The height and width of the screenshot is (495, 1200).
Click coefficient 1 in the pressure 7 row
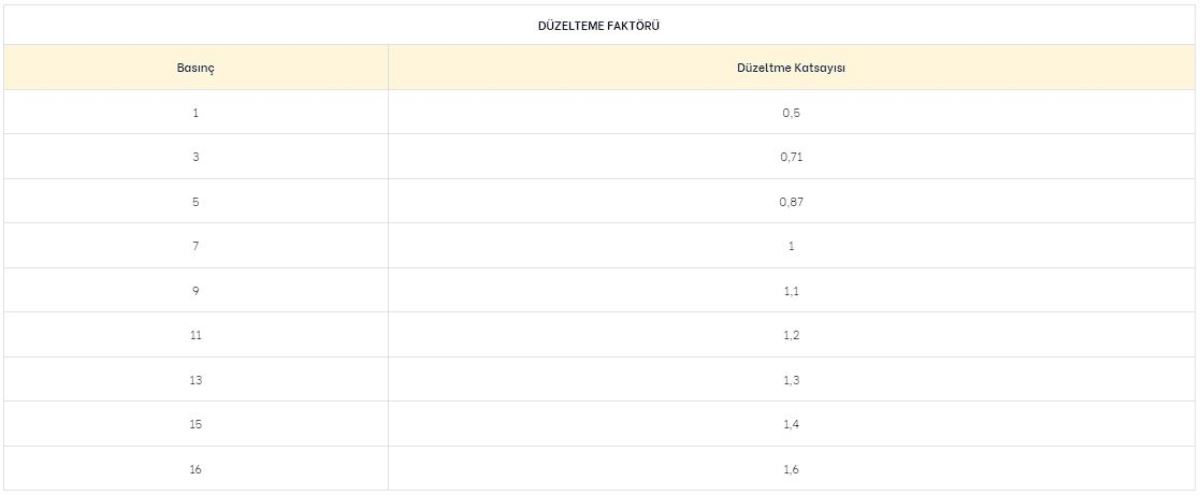(792, 246)
